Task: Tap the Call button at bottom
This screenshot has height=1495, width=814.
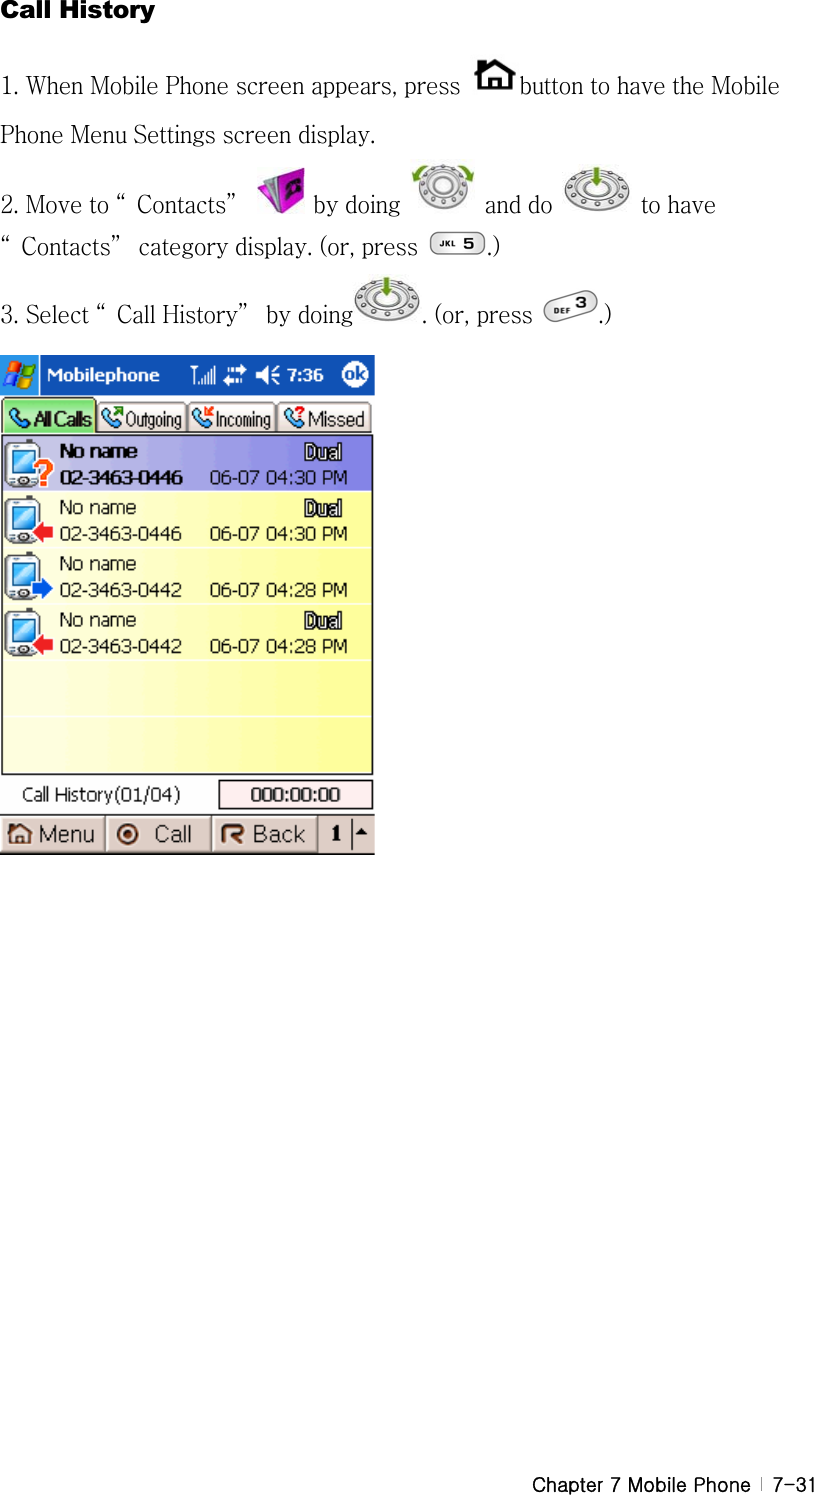Action: [x=157, y=834]
